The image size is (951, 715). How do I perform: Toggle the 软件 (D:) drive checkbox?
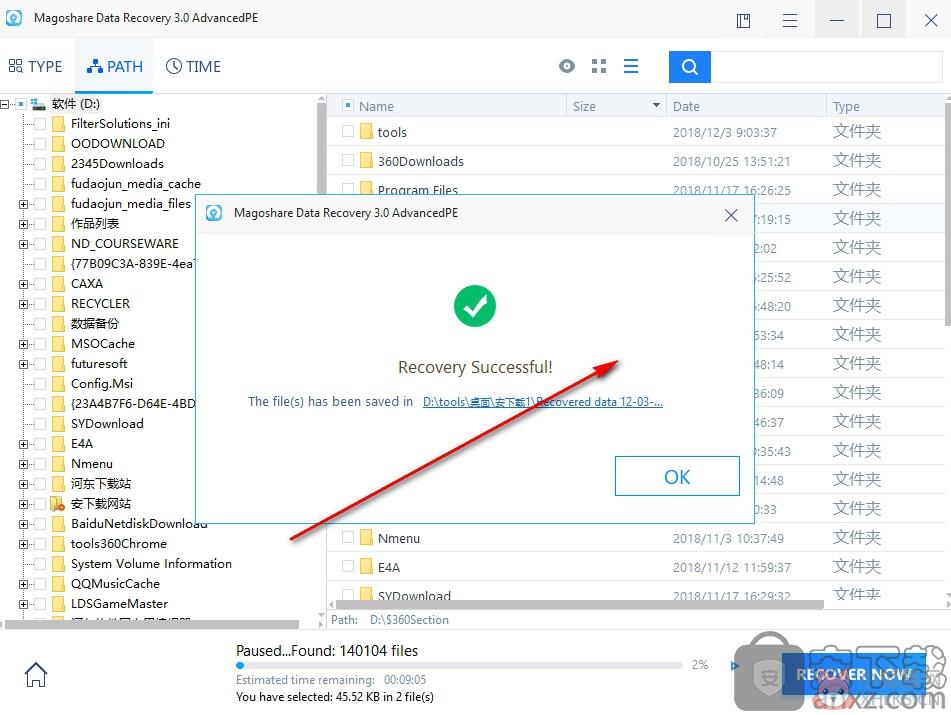[x=21, y=104]
